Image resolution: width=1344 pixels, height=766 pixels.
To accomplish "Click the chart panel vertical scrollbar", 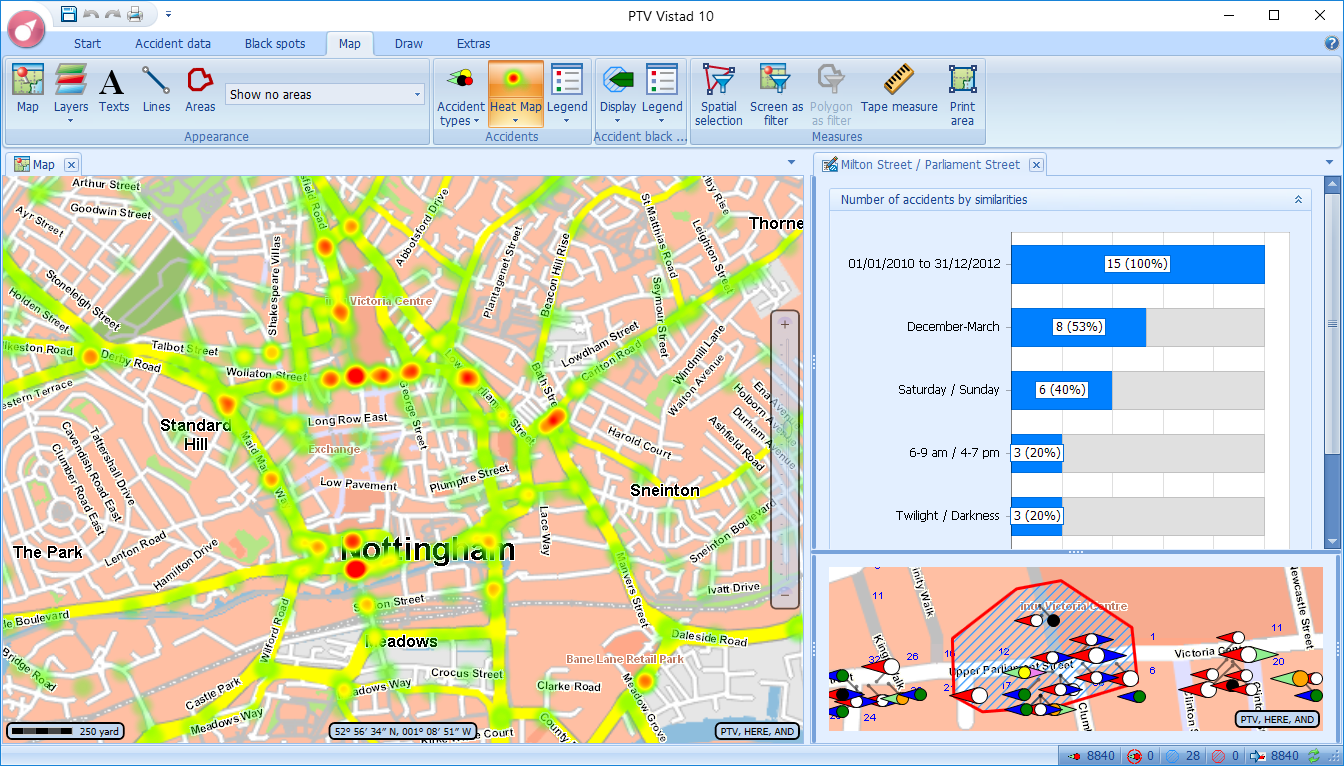I will pos(1332,323).
